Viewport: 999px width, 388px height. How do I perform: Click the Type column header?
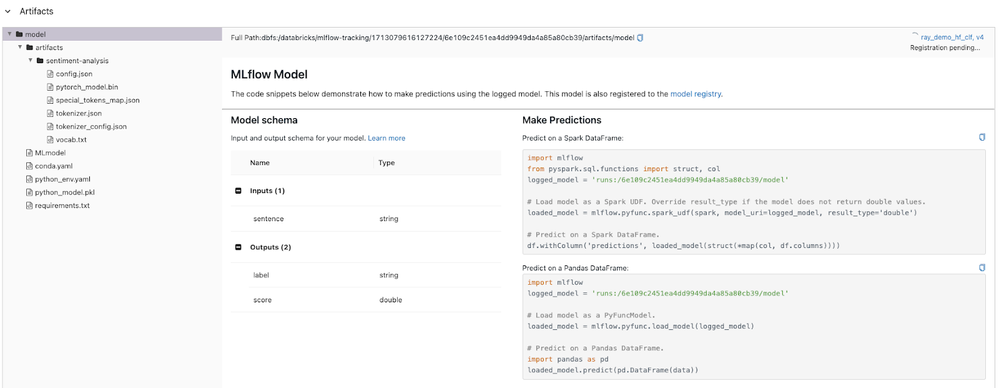[x=387, y=163]
